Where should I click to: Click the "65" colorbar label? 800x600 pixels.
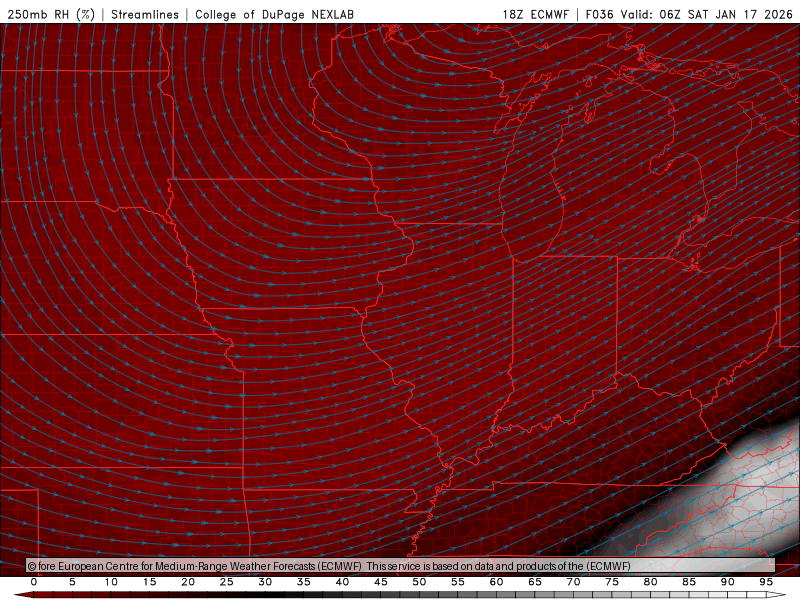pyautogui.click(x=535, y=582)
